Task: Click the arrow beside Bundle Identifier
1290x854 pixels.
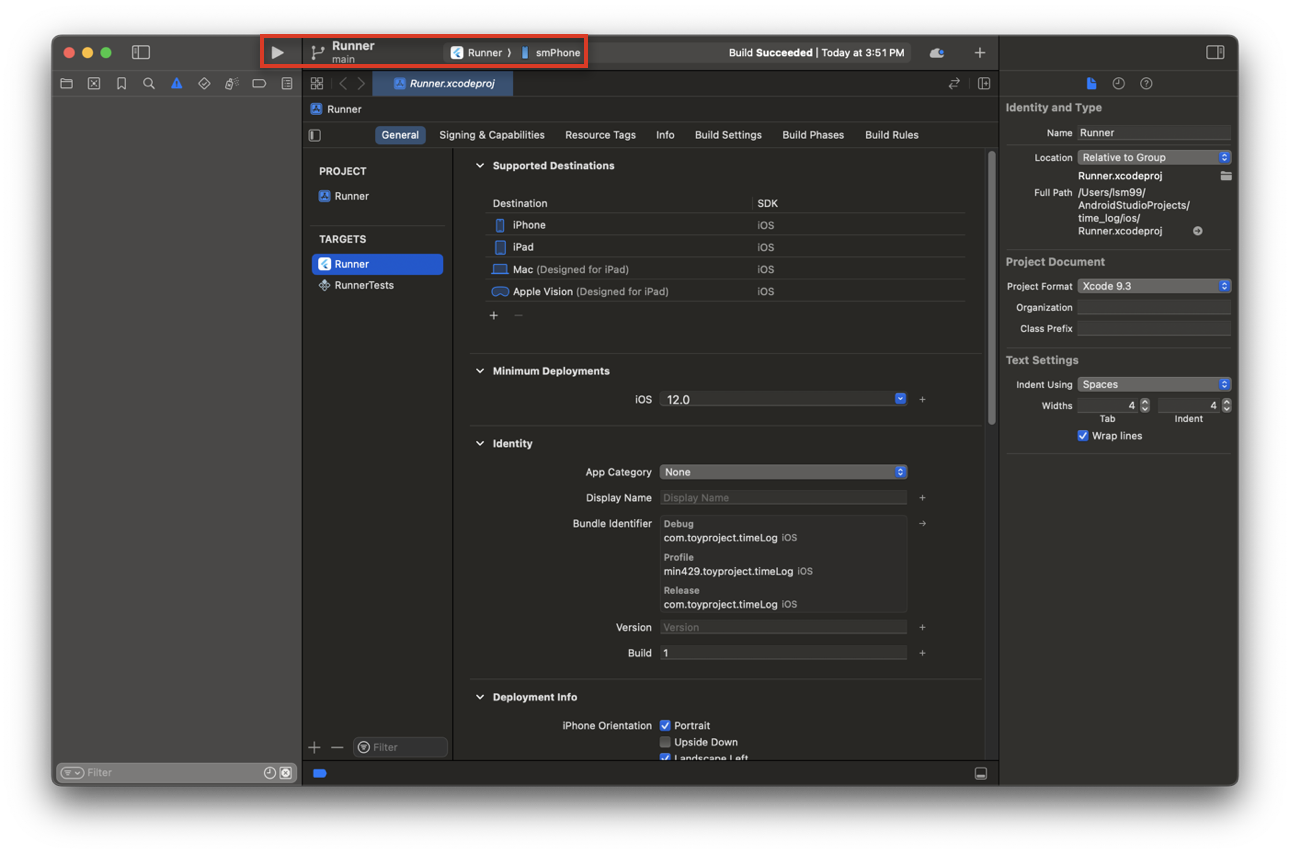Action: 922,524
